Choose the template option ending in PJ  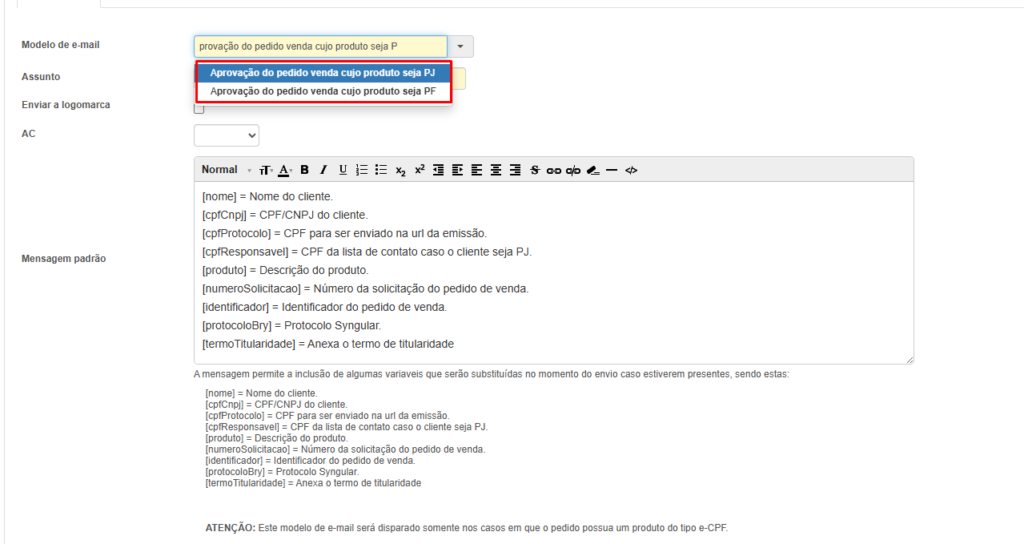tap(322, 73)
